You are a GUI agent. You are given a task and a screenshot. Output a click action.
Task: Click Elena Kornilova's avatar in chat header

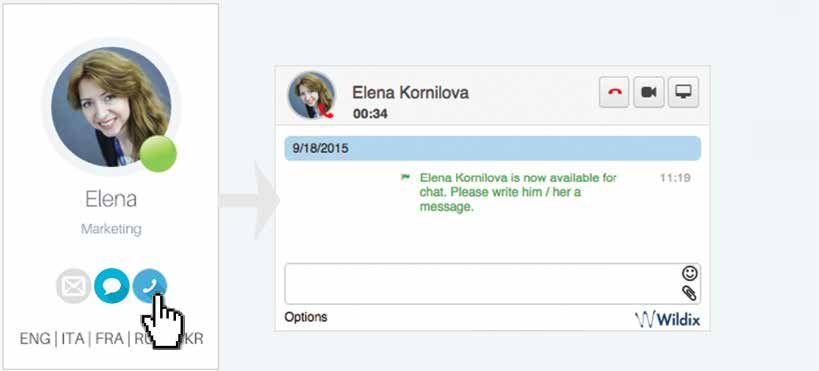pos(312,95)
